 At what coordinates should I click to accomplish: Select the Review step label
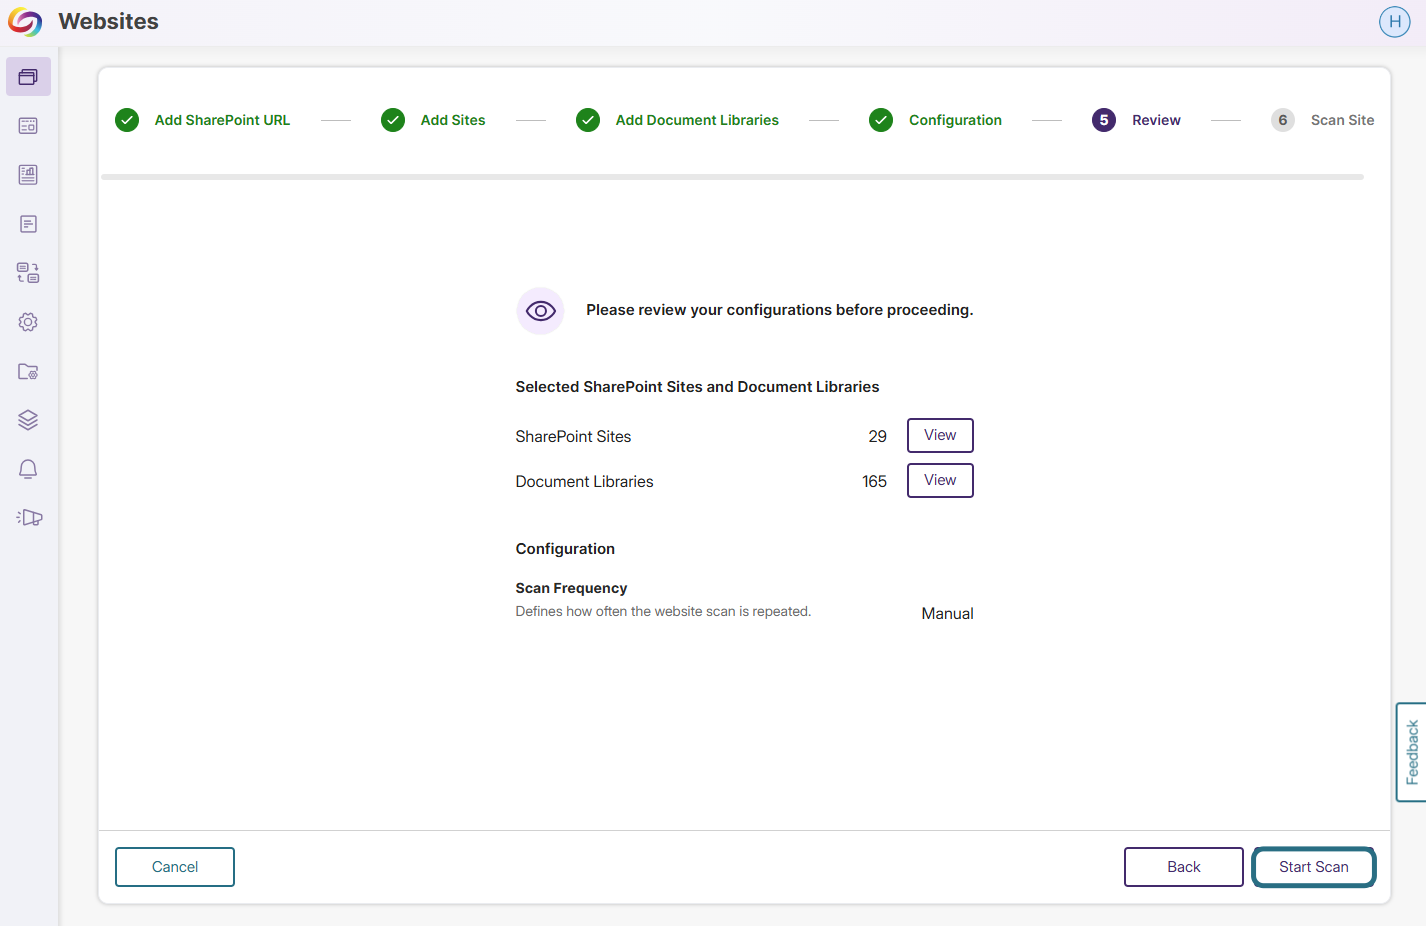[x=1156, y=120]
